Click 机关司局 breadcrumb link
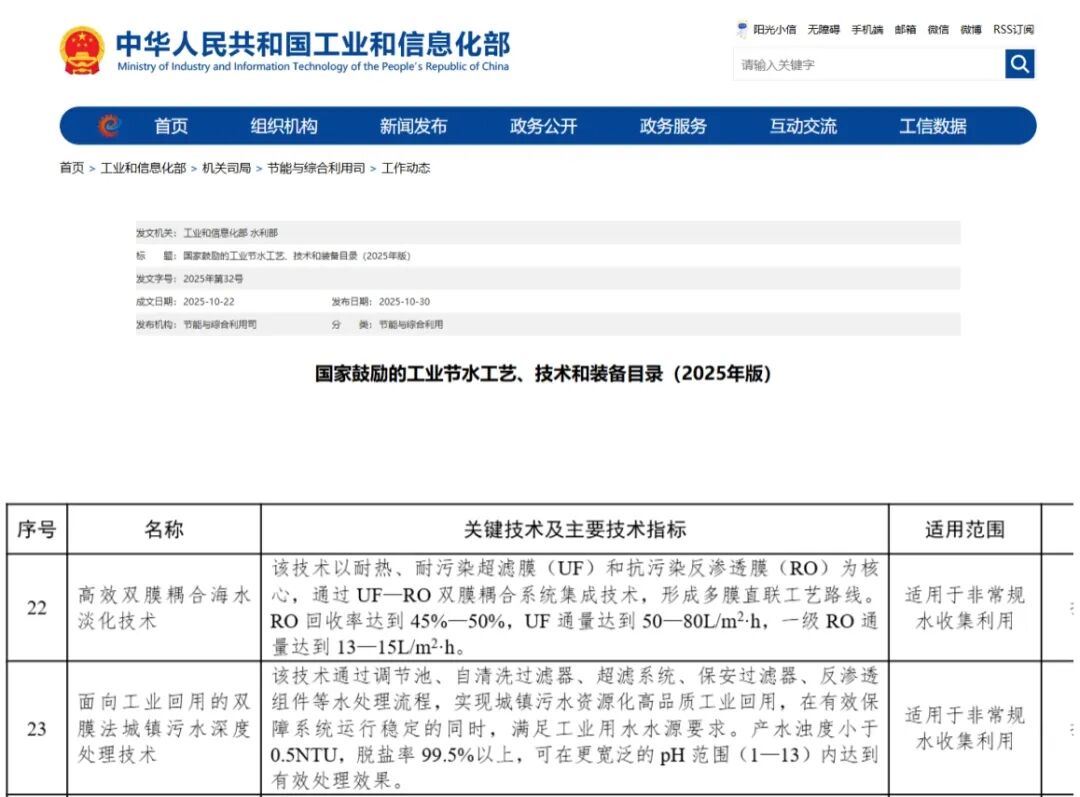 (x=227, y=168)
